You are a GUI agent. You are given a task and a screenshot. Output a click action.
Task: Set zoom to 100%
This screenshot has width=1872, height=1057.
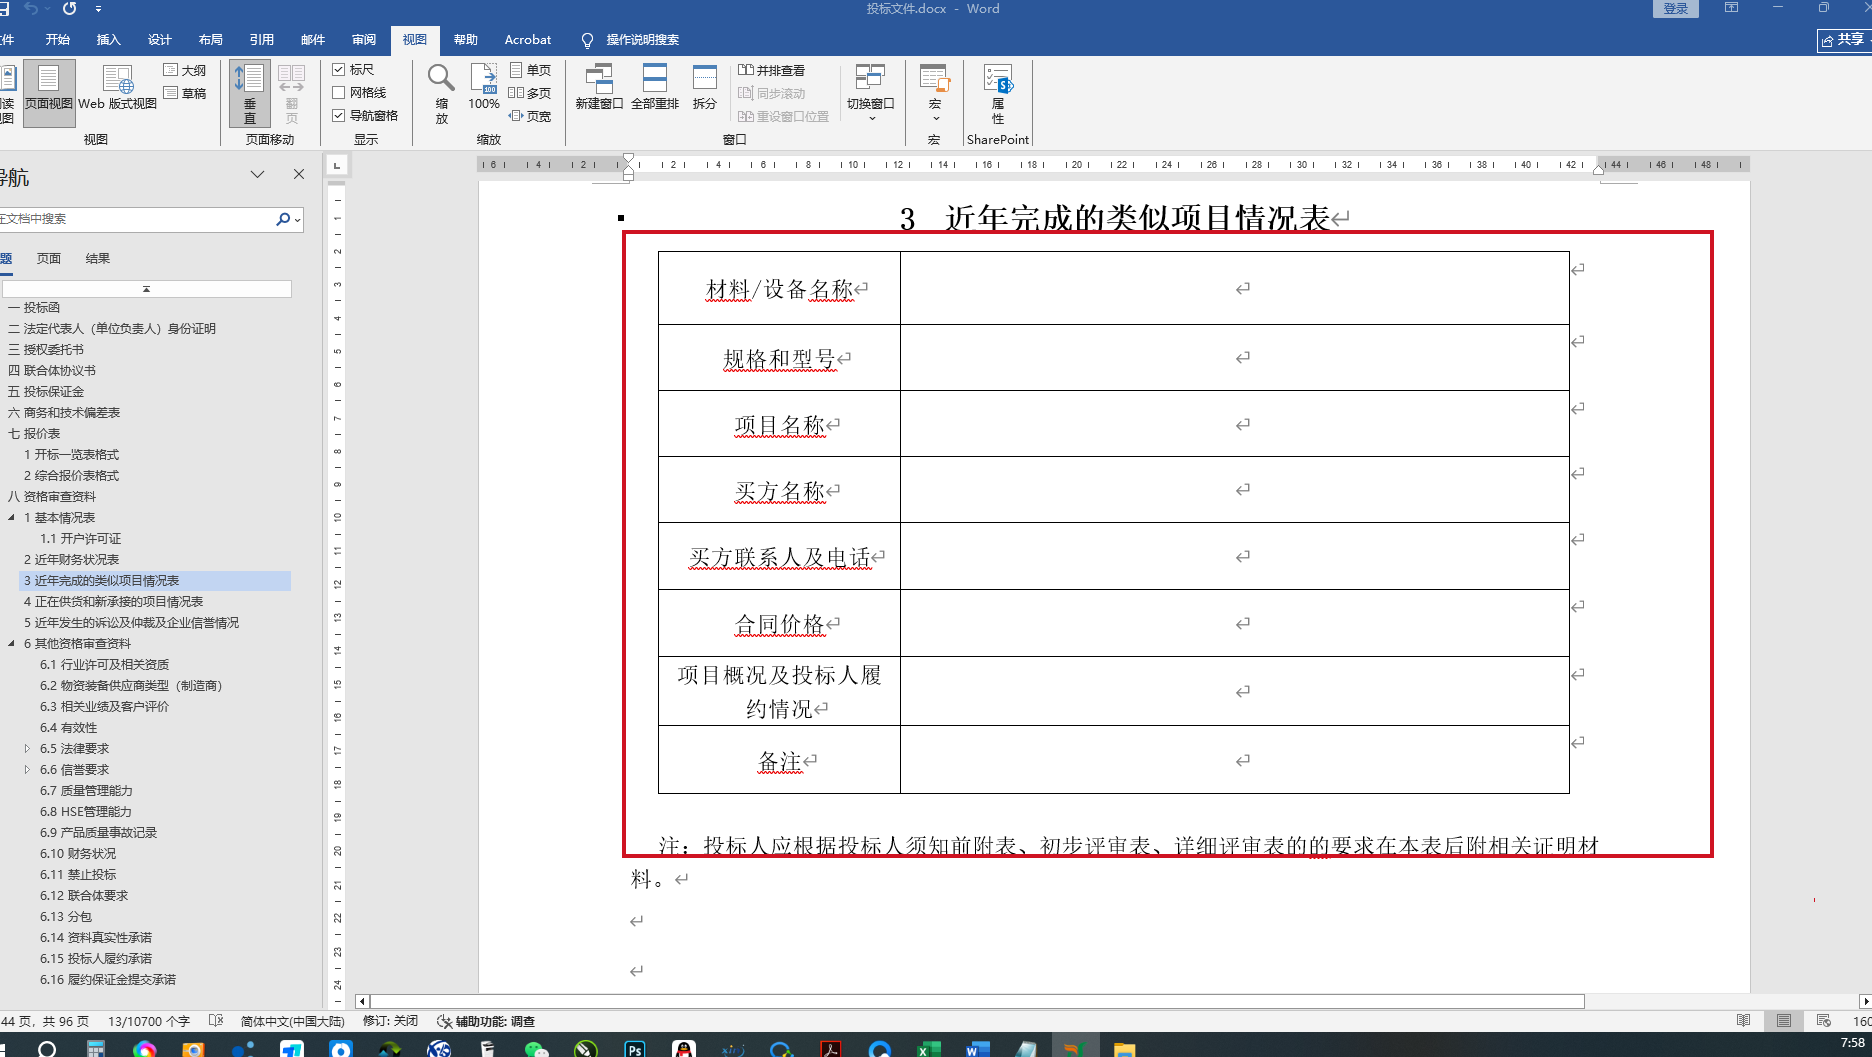coord(484,88)
